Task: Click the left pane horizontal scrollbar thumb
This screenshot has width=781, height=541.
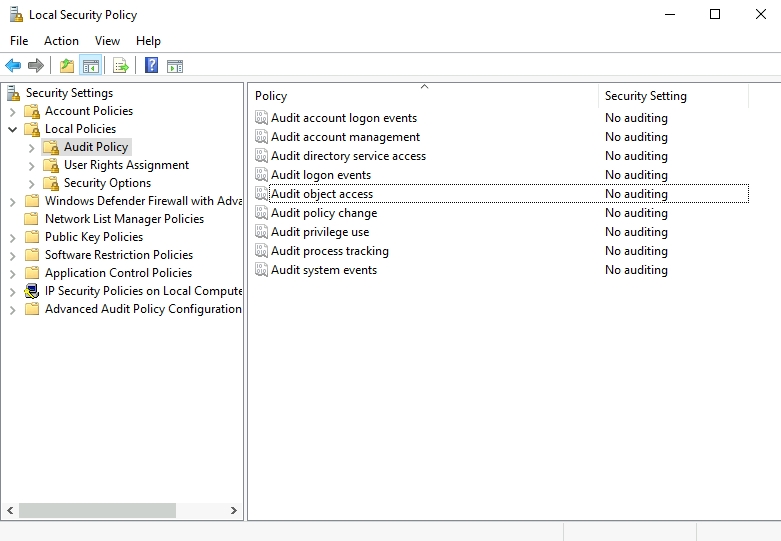Action: (x=97, y=510)
